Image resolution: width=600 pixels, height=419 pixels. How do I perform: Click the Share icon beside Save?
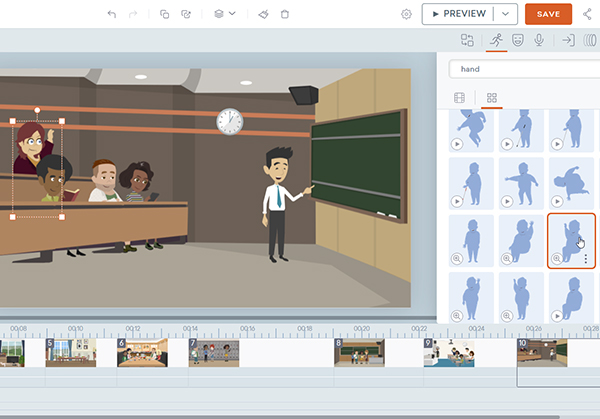point(587,14)
